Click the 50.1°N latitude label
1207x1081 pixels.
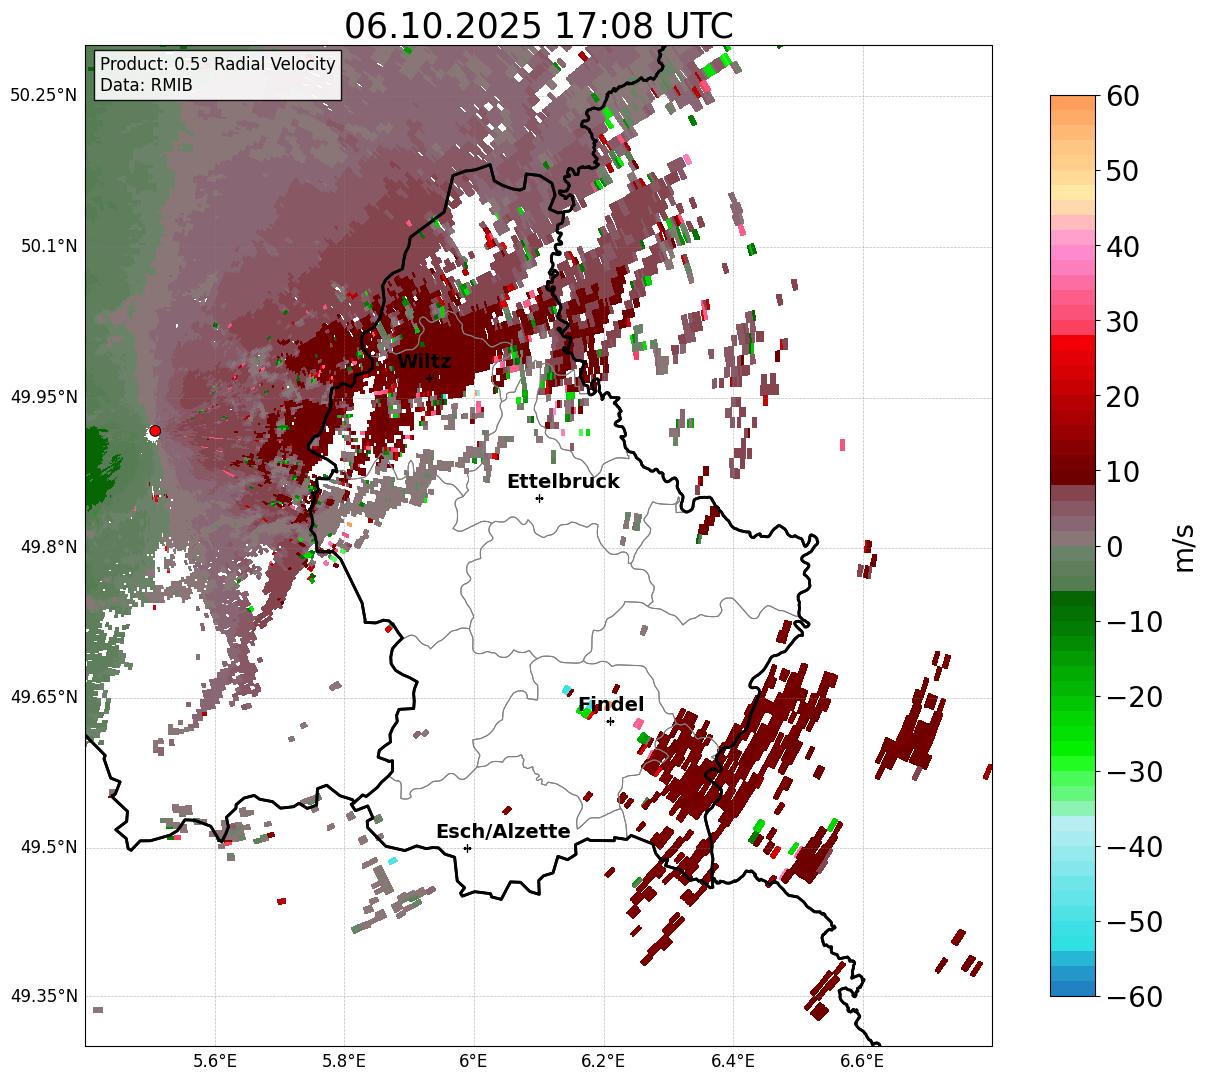pos(48,246)
